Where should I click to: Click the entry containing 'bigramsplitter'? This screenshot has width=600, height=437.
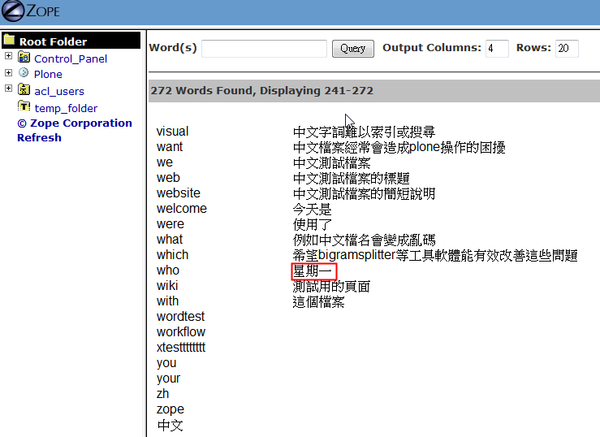click(435, 255)
